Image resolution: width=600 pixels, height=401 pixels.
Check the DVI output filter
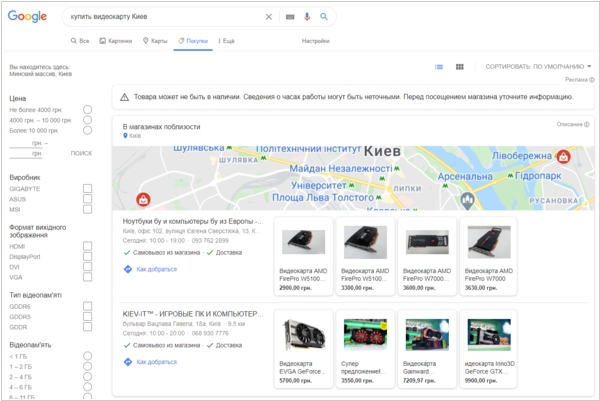(88, 266)
